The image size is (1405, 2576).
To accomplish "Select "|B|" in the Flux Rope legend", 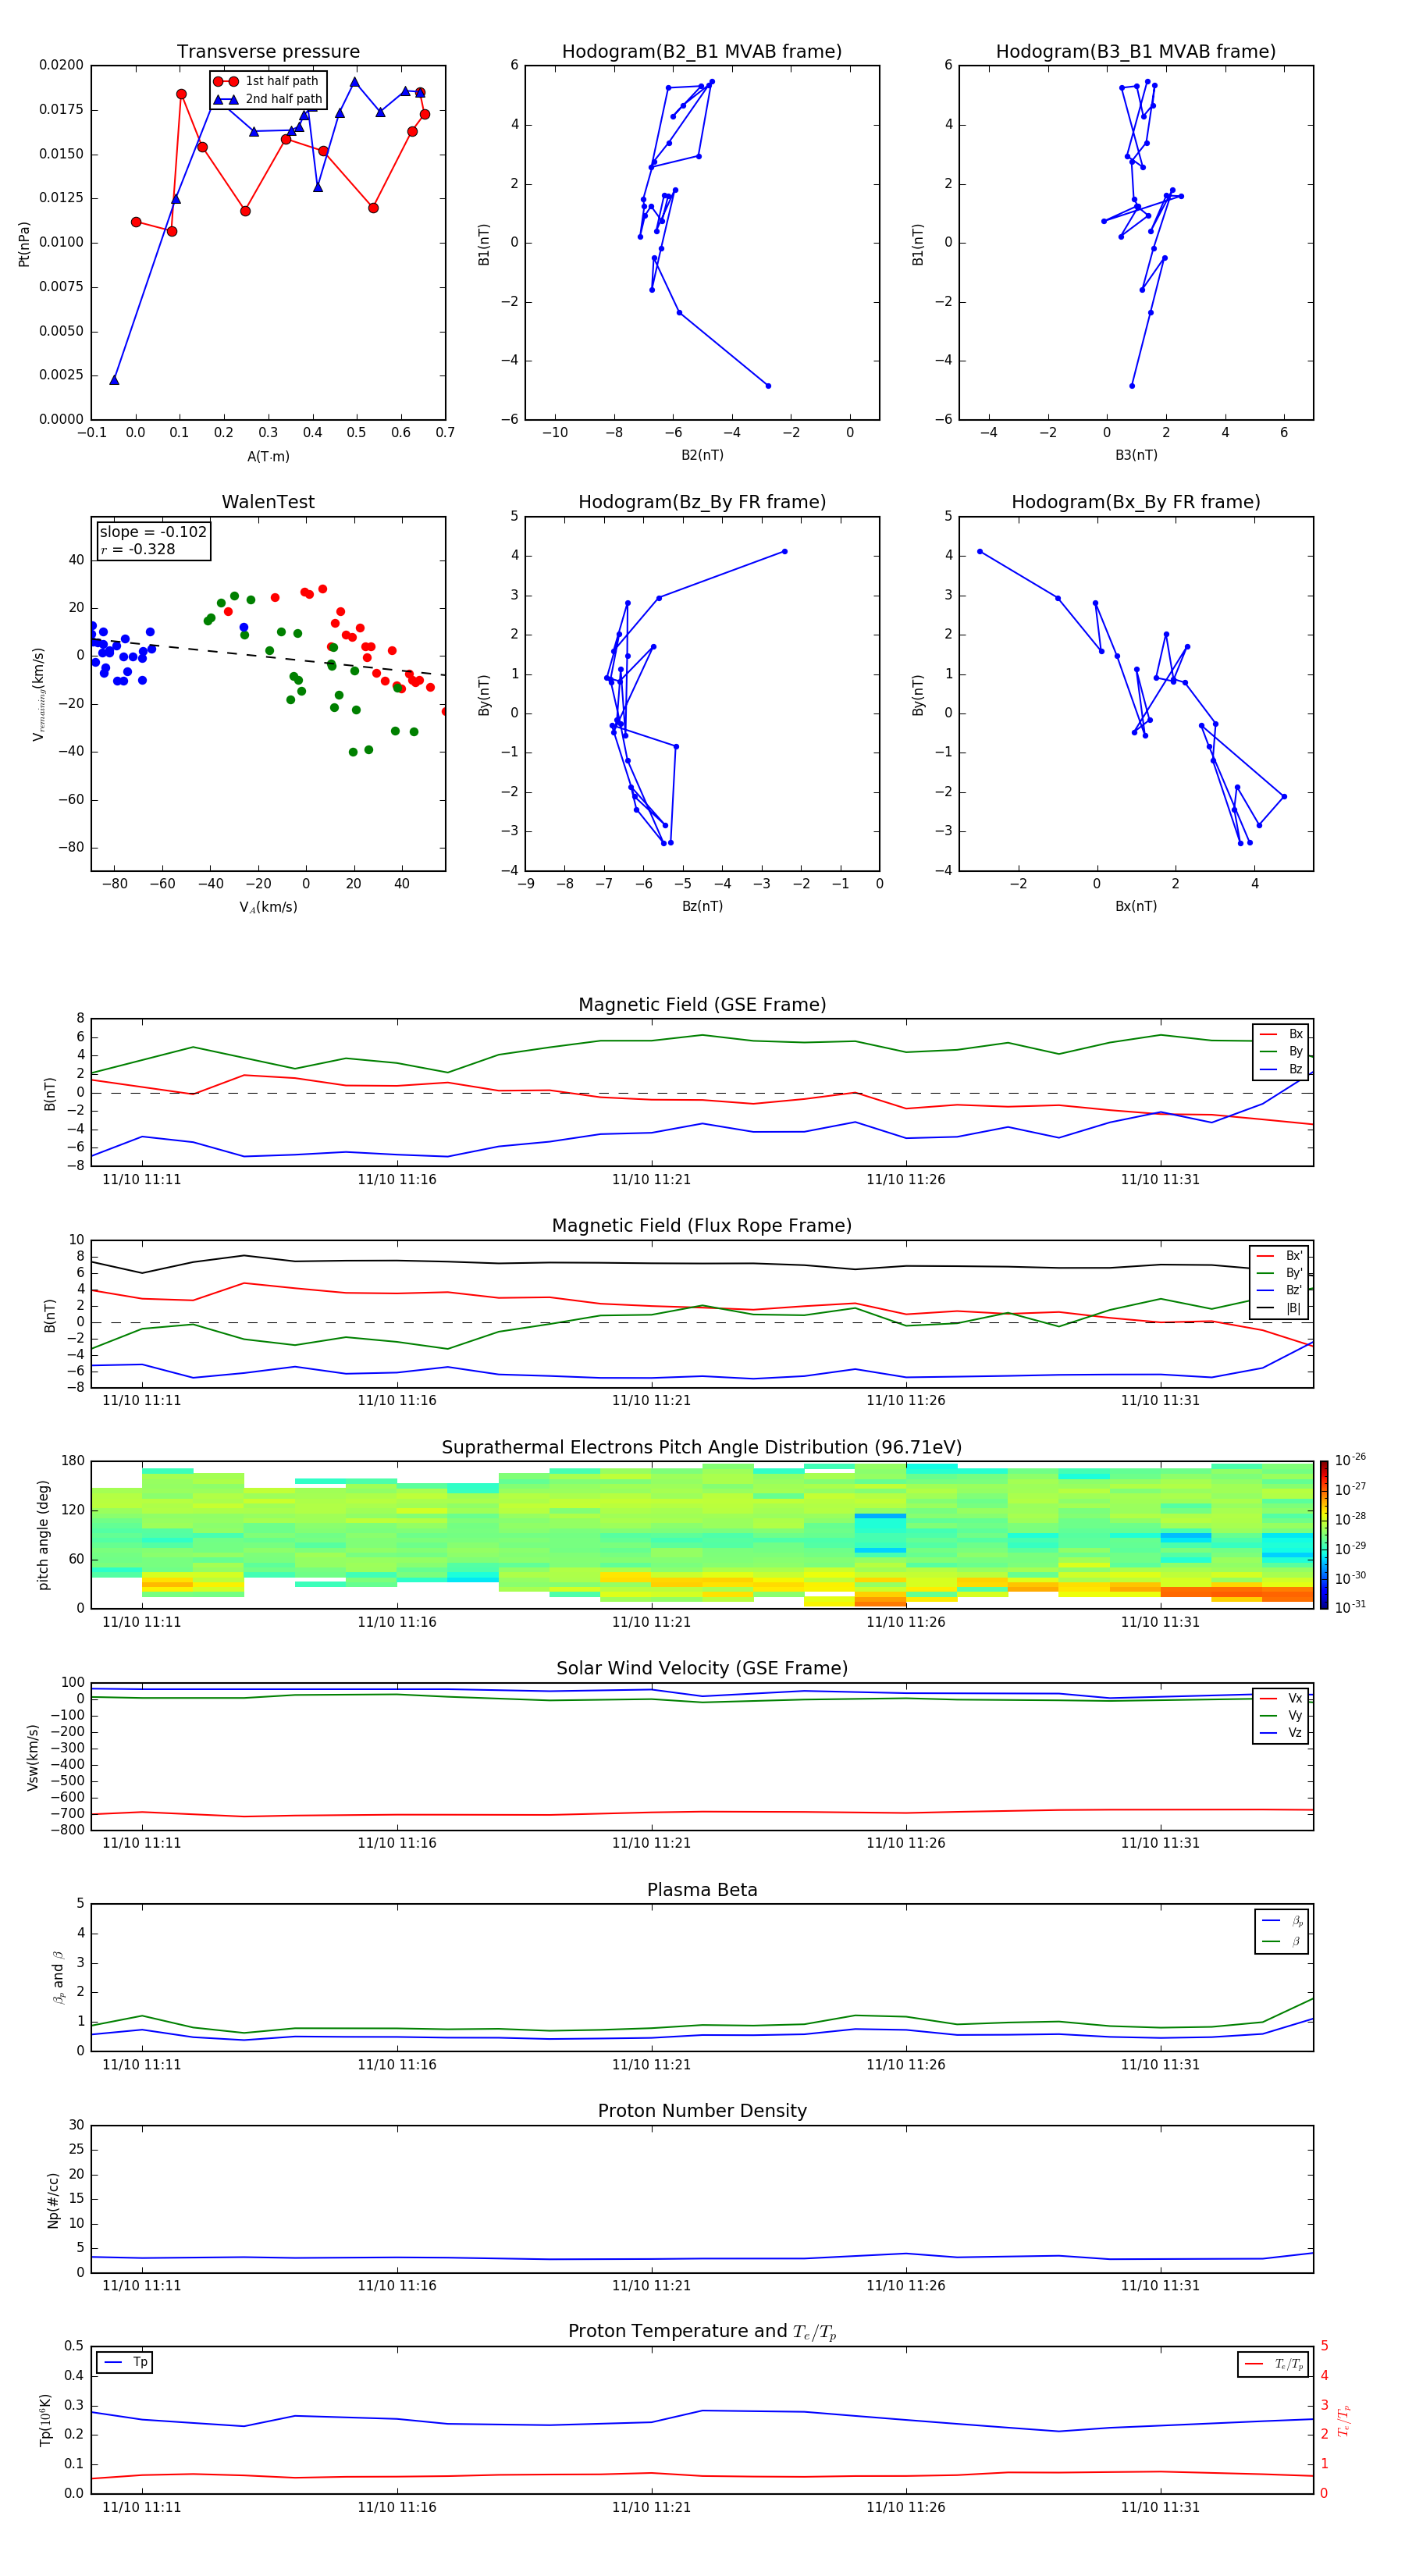I will pos(1279,1308).
